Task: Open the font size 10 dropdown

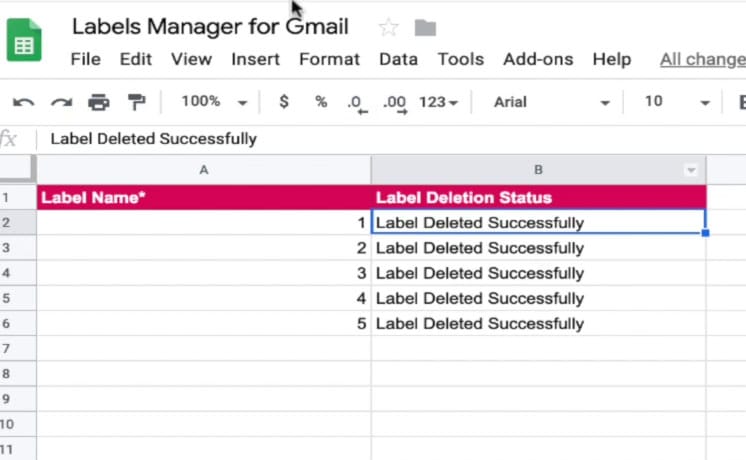Action: (677, 101)
